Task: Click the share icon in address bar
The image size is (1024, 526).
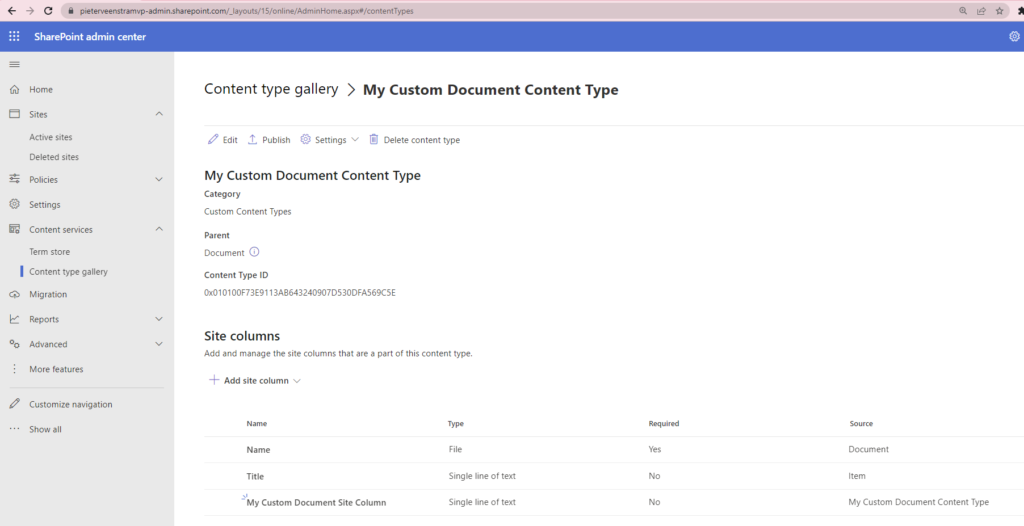Action: 982,10
